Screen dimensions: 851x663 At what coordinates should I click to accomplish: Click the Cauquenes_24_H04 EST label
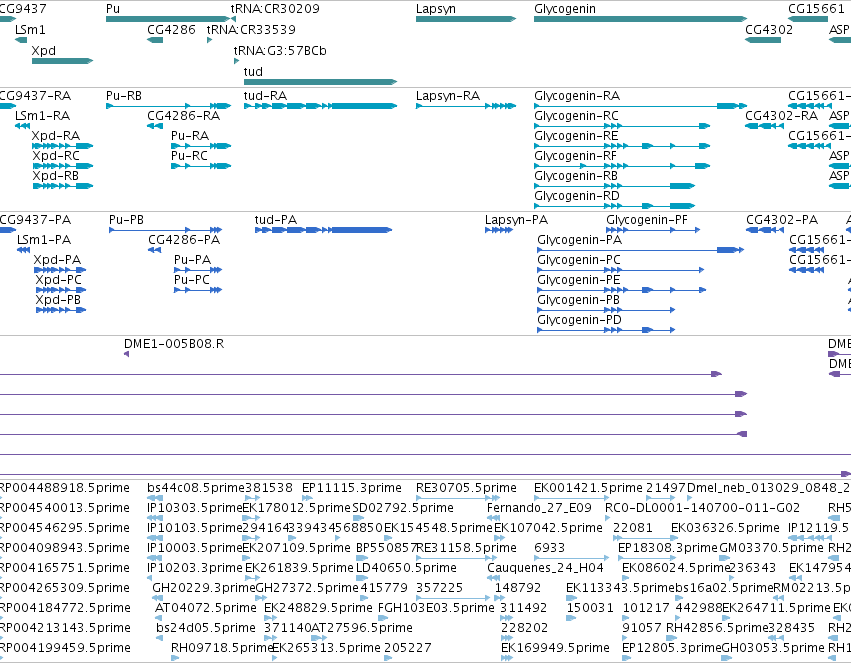545,568
